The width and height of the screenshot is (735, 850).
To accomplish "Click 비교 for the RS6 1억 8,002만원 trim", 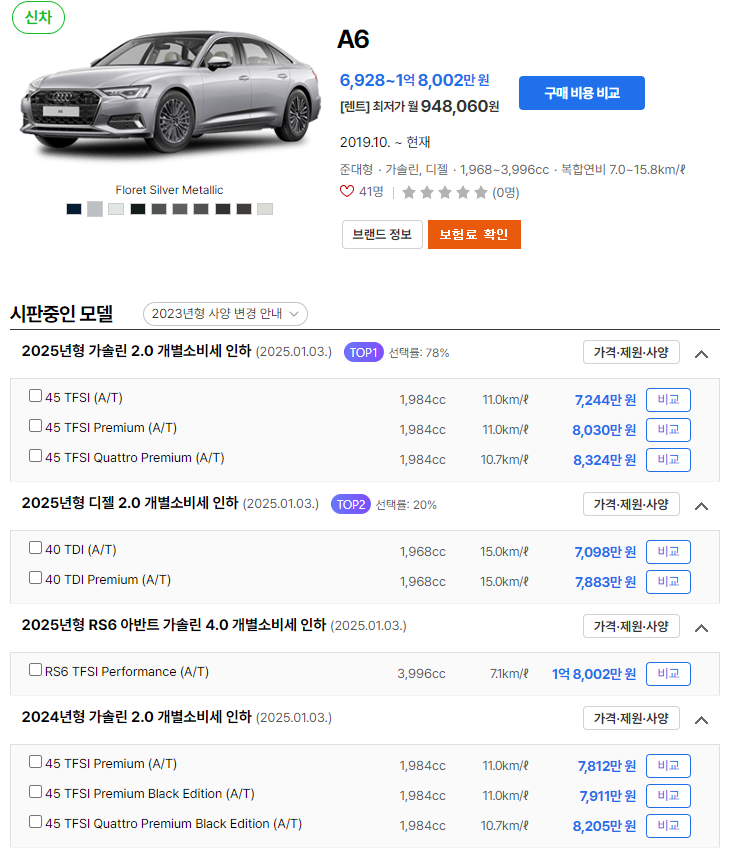I will 668,673.
